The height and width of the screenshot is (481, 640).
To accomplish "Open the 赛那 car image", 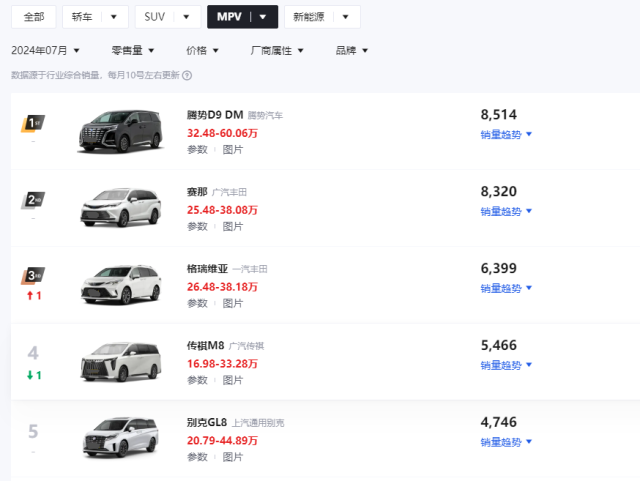I will [120, 208].
